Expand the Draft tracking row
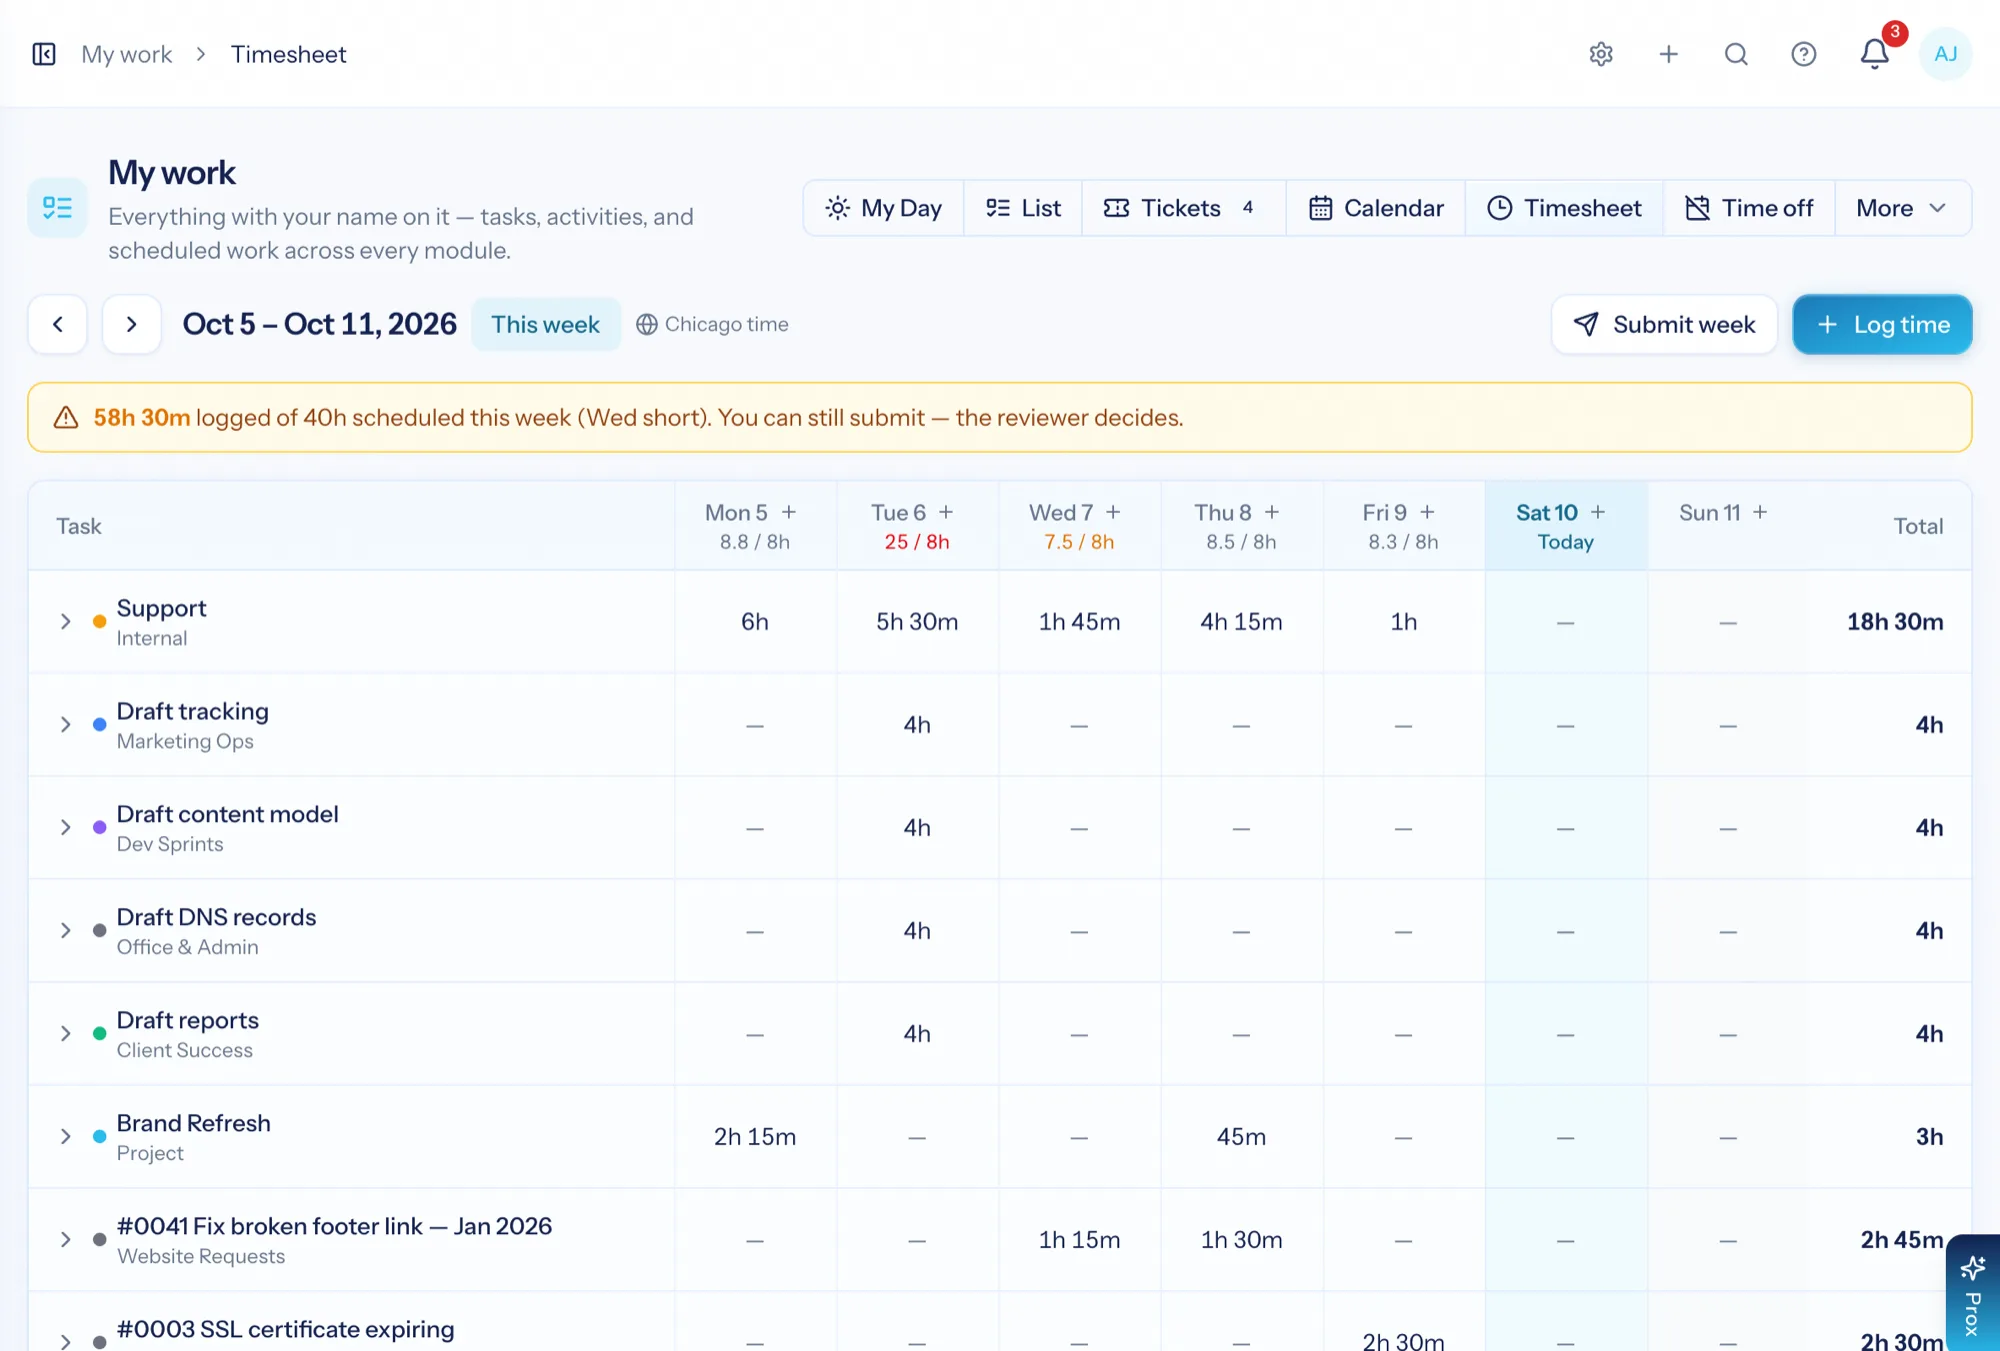The width and height of the screenshot is (2000, 1351). tap(66, 724)
